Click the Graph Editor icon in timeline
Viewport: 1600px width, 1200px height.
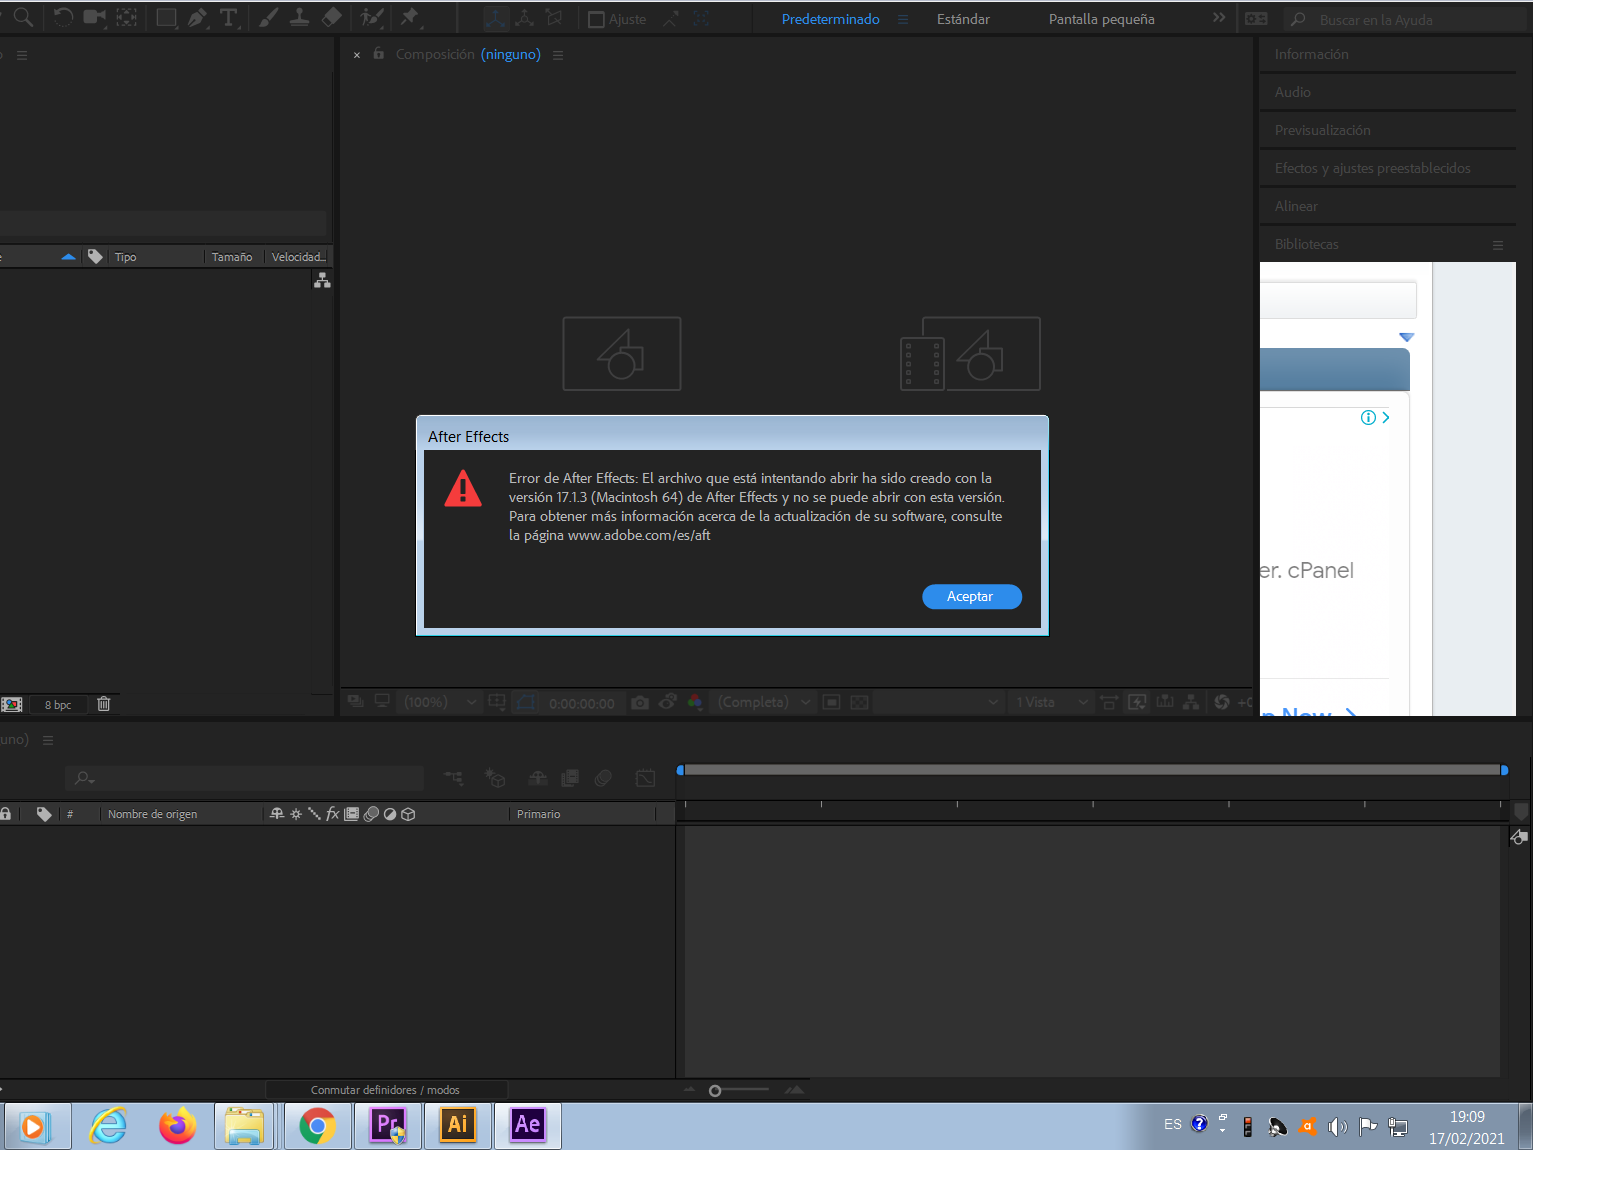tap(645, 778)
